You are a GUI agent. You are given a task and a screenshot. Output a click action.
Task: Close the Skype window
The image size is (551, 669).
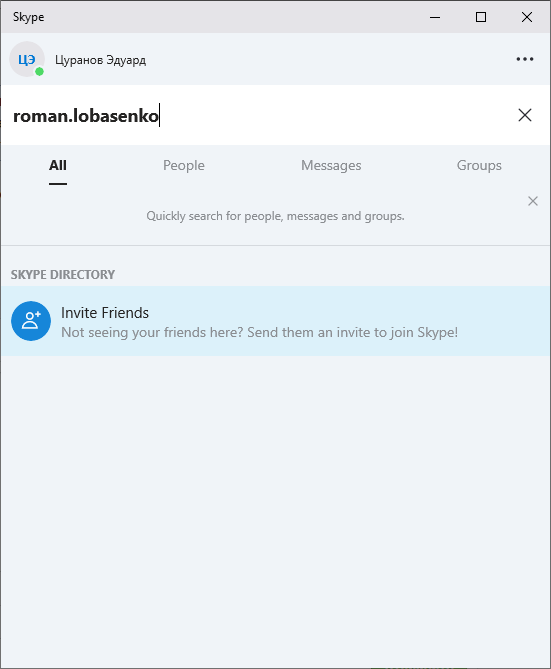tap(527, 17)
